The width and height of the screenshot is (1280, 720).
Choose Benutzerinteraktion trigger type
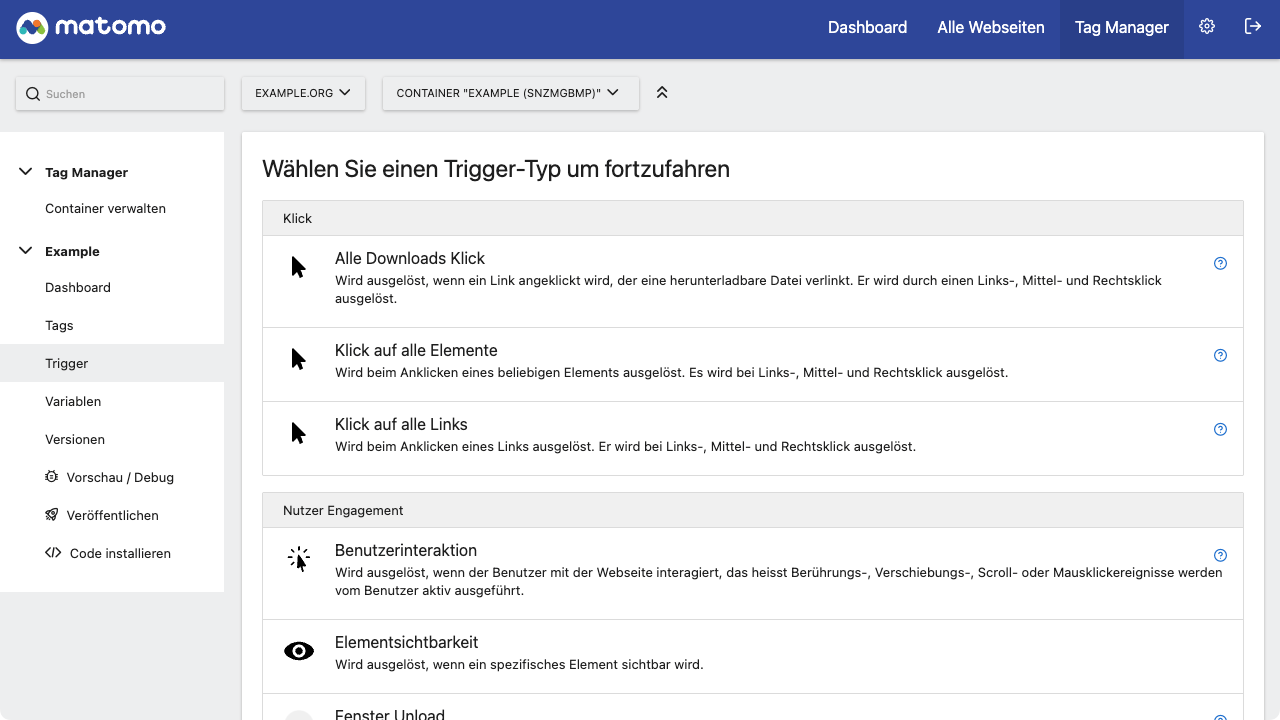point(753,574)
